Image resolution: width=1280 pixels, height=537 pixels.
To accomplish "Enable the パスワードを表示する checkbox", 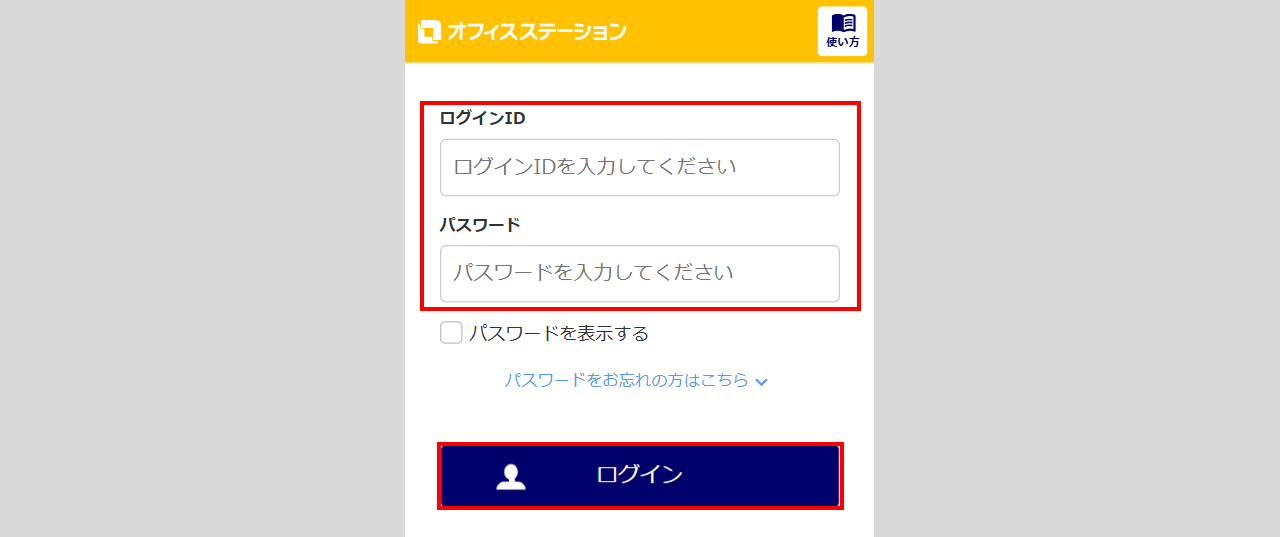I will pyautogui.click(x=451, y=333).
